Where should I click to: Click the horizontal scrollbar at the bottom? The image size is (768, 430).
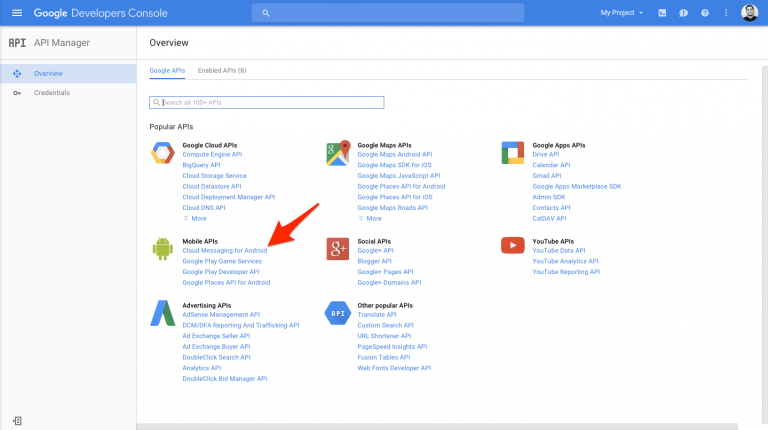click(x=437, y=427)
